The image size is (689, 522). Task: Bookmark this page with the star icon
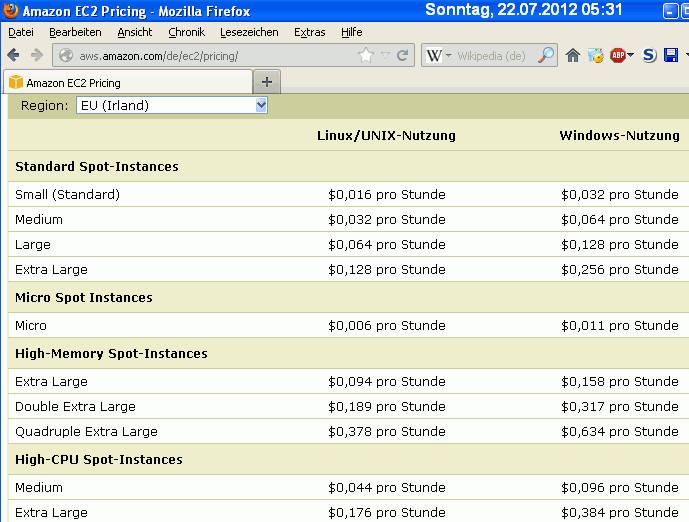tap(366, 56)
